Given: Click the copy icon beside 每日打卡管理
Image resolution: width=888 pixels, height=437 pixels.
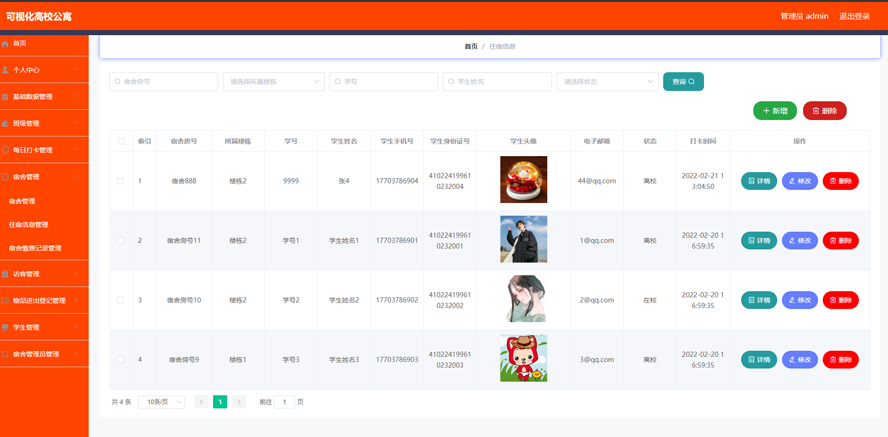Looking at the screenshot, I should (5, 150).
